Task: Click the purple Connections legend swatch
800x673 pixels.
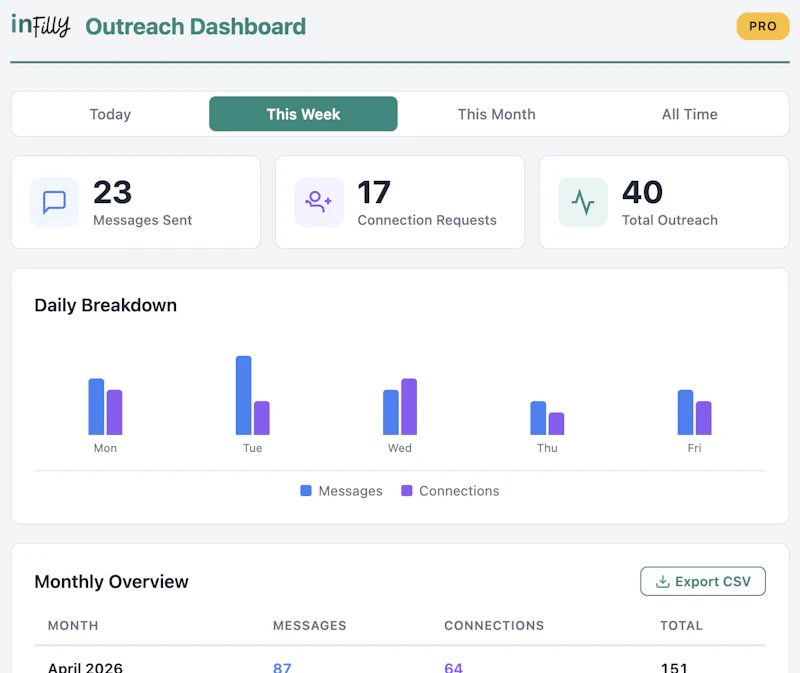Action: coord(407,490)
